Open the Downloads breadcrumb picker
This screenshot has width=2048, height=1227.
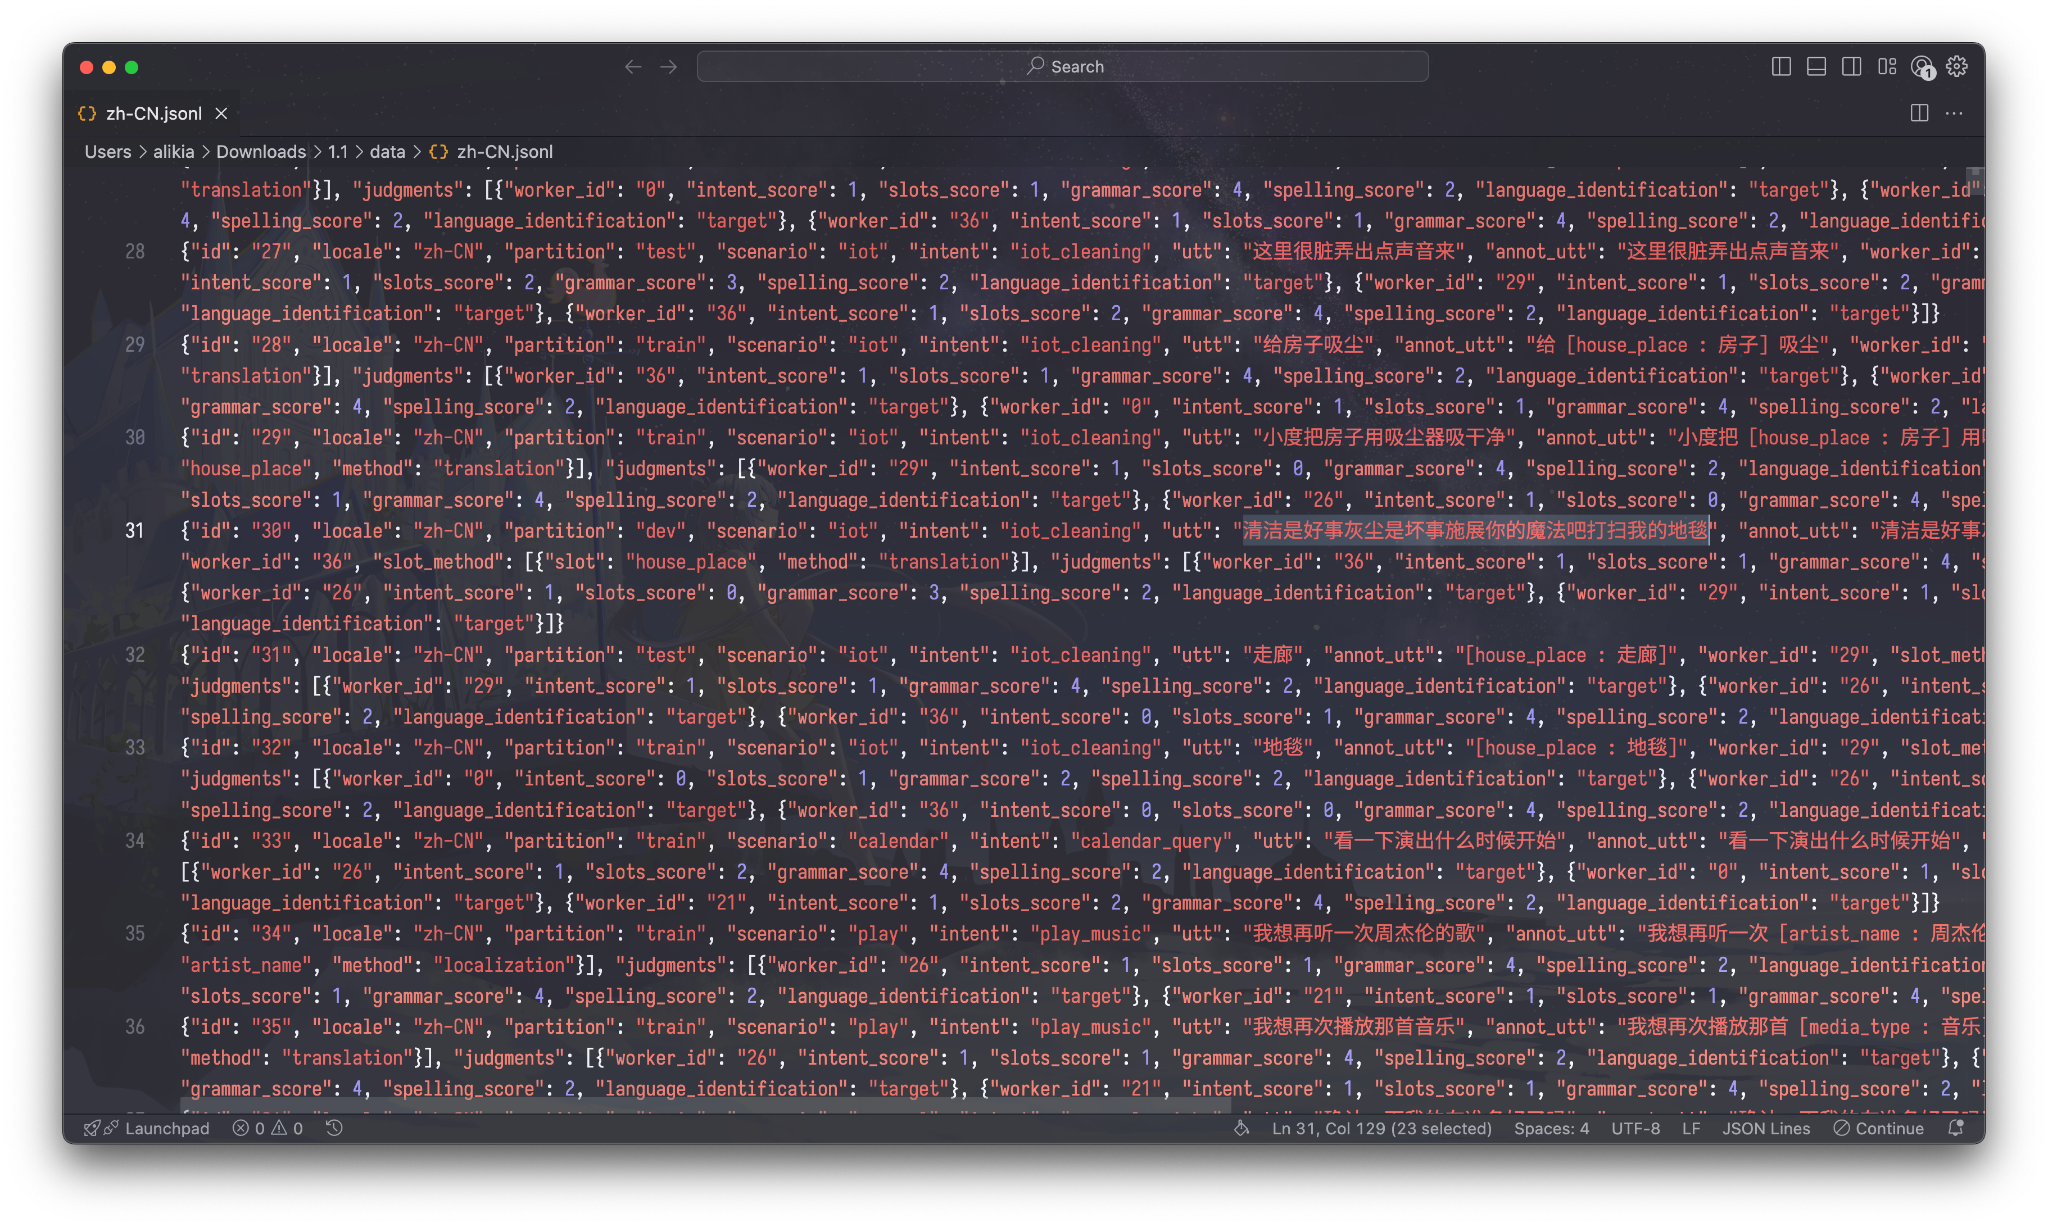[260, 152]
